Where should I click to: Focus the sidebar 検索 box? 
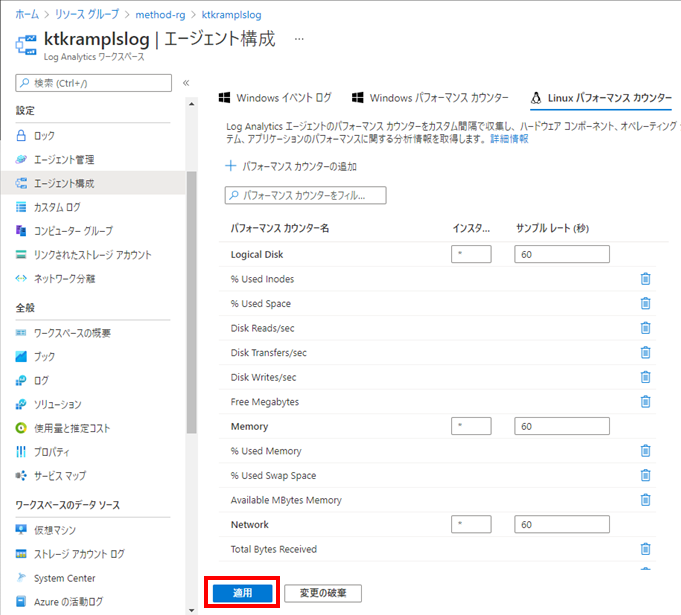tap(93, 83)
